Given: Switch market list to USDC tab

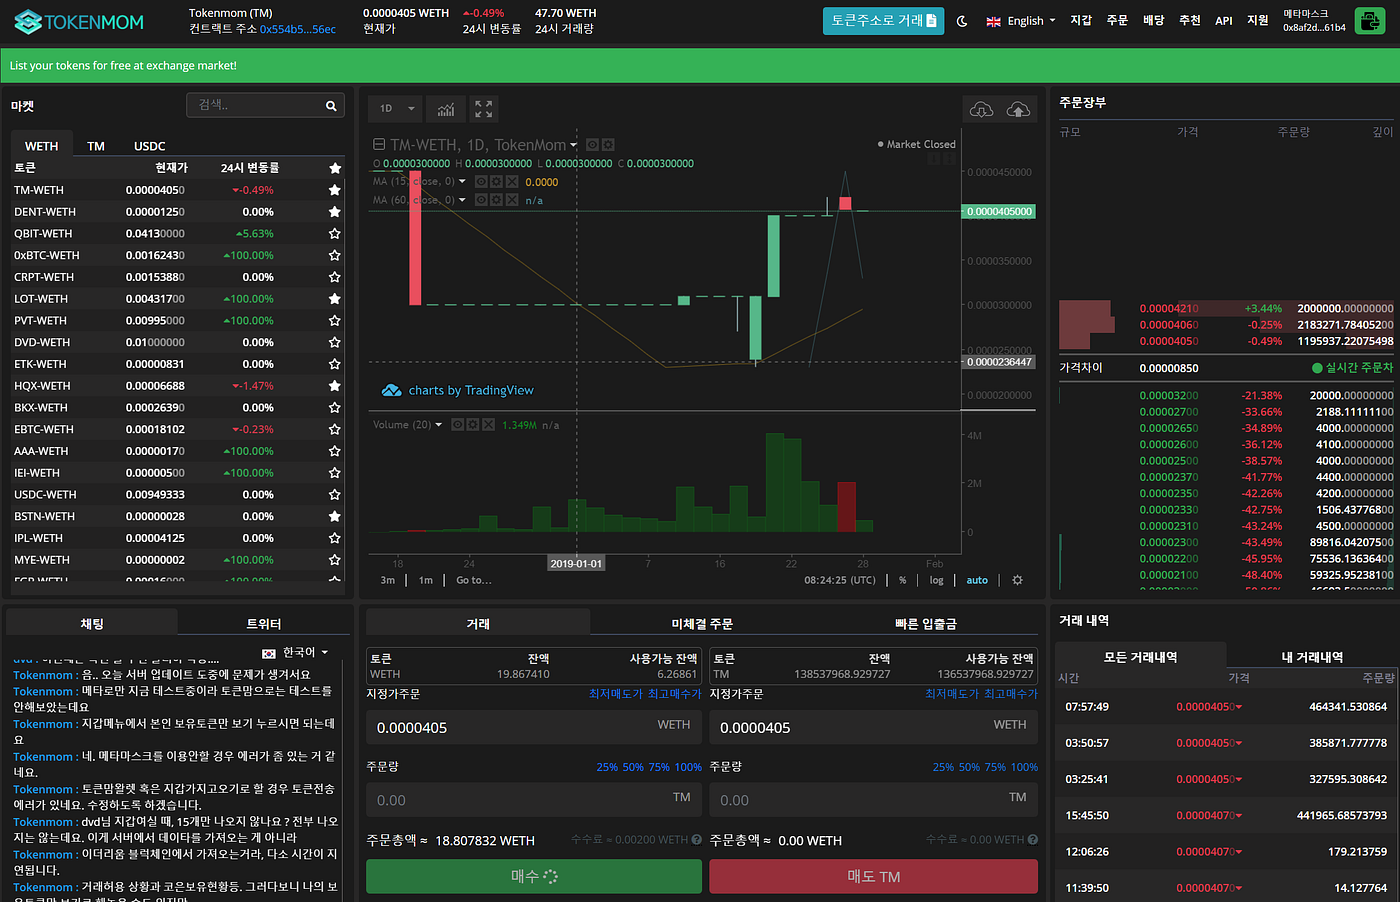Looking at the screenshot, I should (x=150, y=146).
